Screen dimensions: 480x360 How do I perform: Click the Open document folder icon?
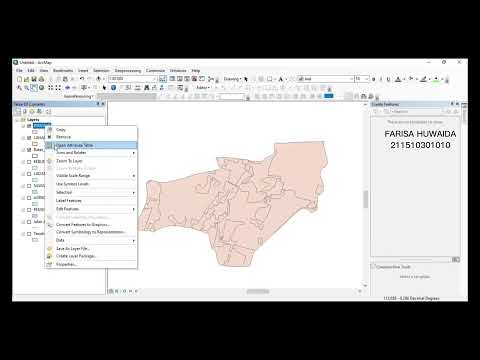pyautogui.click(x=26, y=79)
